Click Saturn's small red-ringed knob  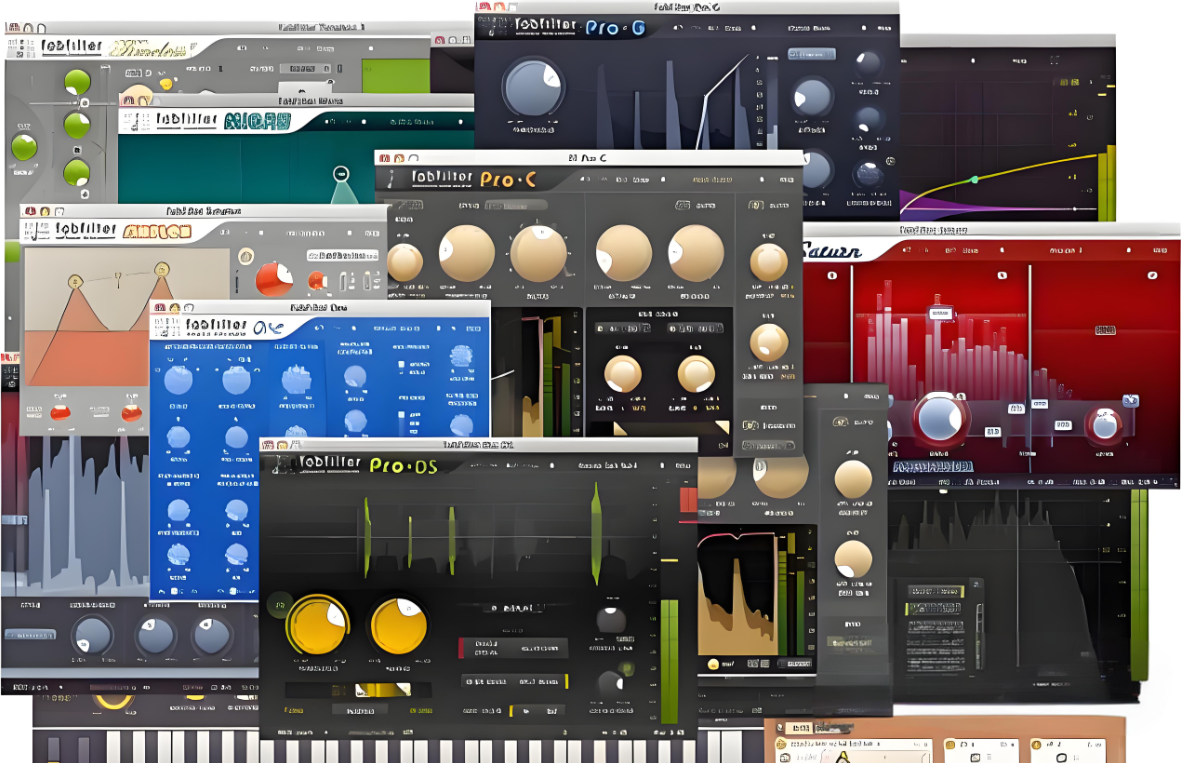click(x=1104, y=425)
